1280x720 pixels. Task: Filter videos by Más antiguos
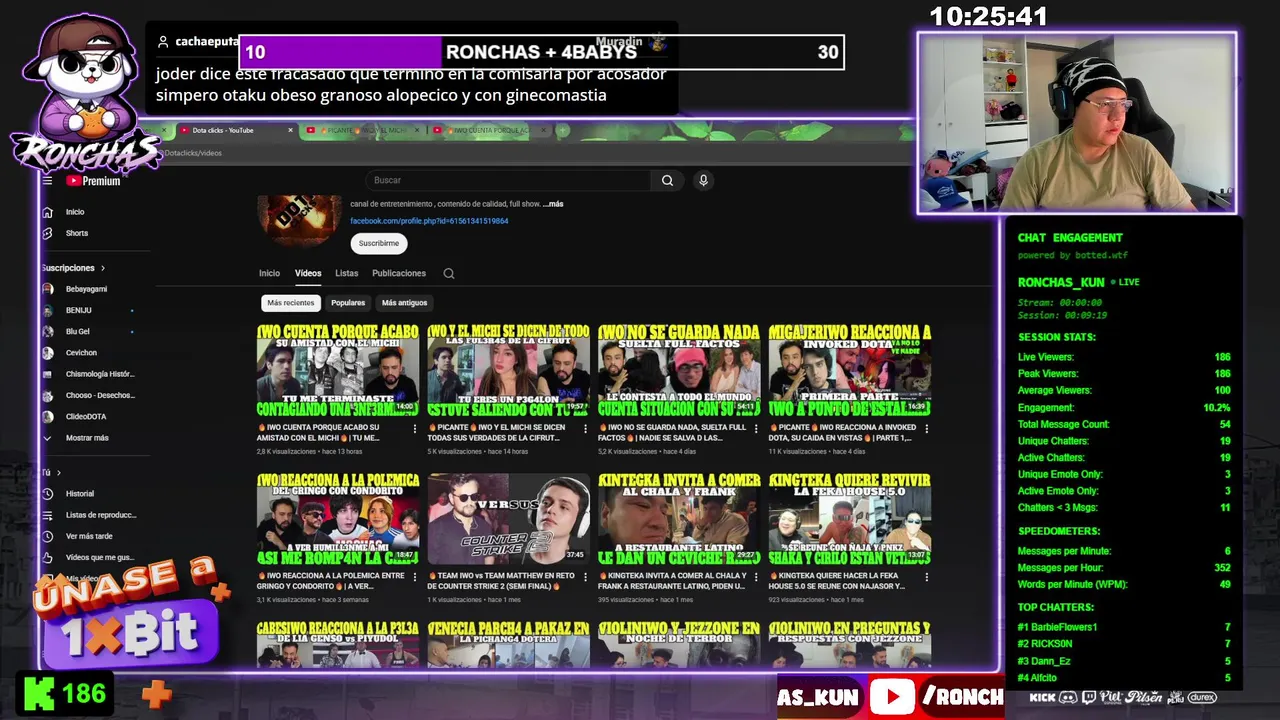tap(404, 303)
